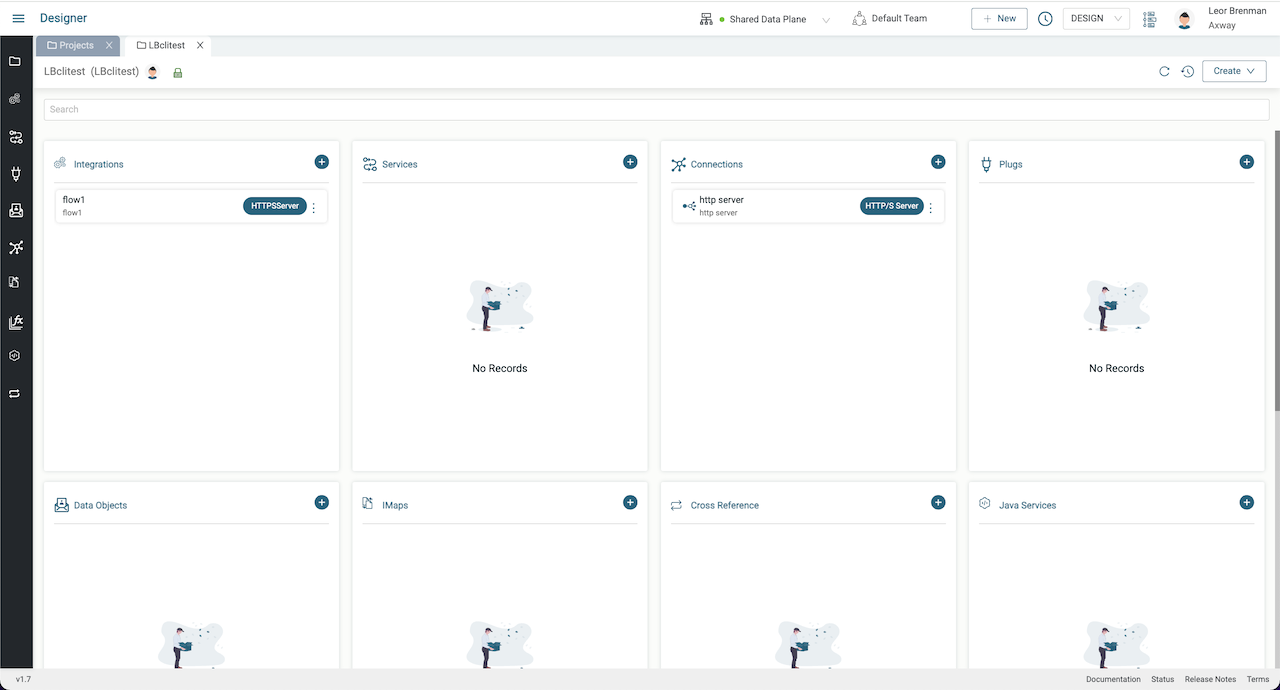Click the Cross Reference panel heading
The image size is (1280, 690).
click(725, 505)
